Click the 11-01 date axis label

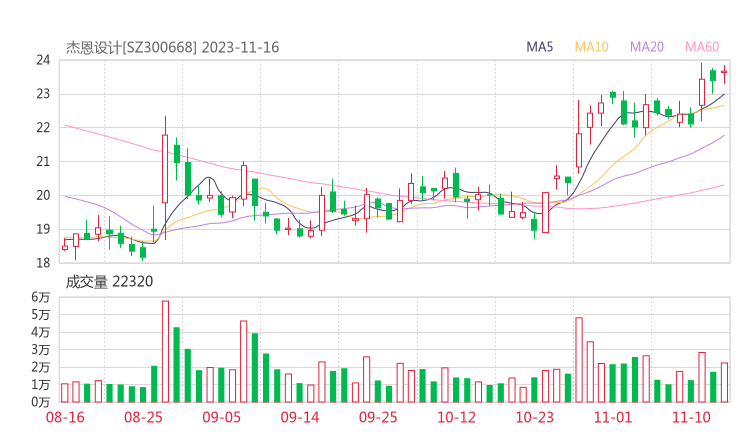coord(613,417)
